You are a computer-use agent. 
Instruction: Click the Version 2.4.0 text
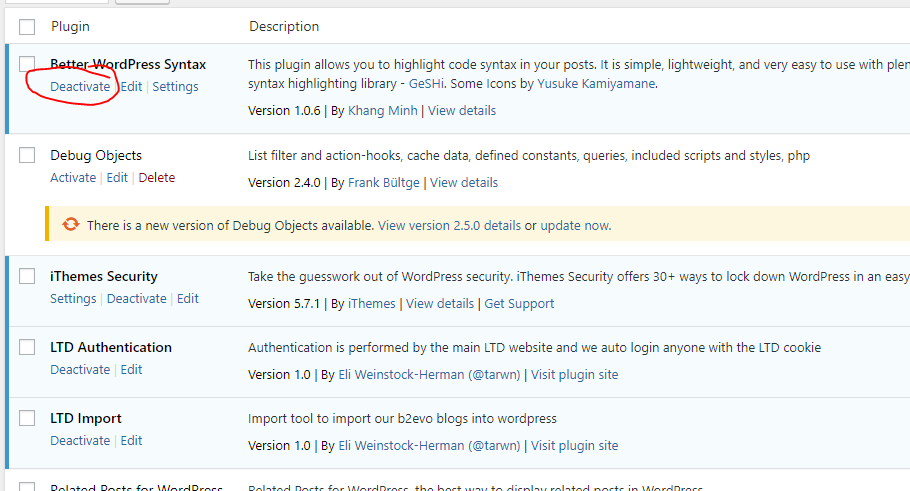pyautogui.click(x=284, y=183)
